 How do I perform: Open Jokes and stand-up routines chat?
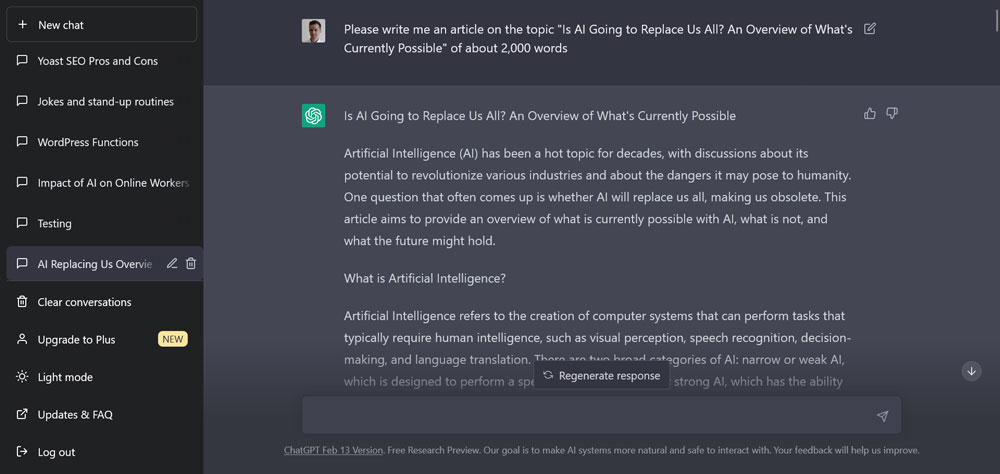coord(105,102)
